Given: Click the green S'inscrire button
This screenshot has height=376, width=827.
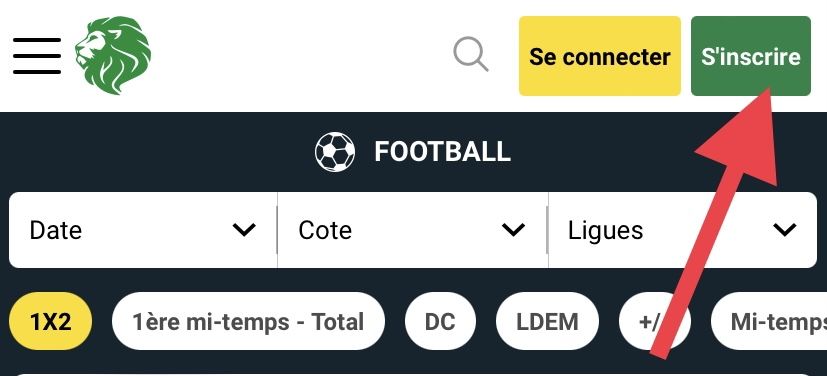Looking at the screenshot, I should coord(751,56).
